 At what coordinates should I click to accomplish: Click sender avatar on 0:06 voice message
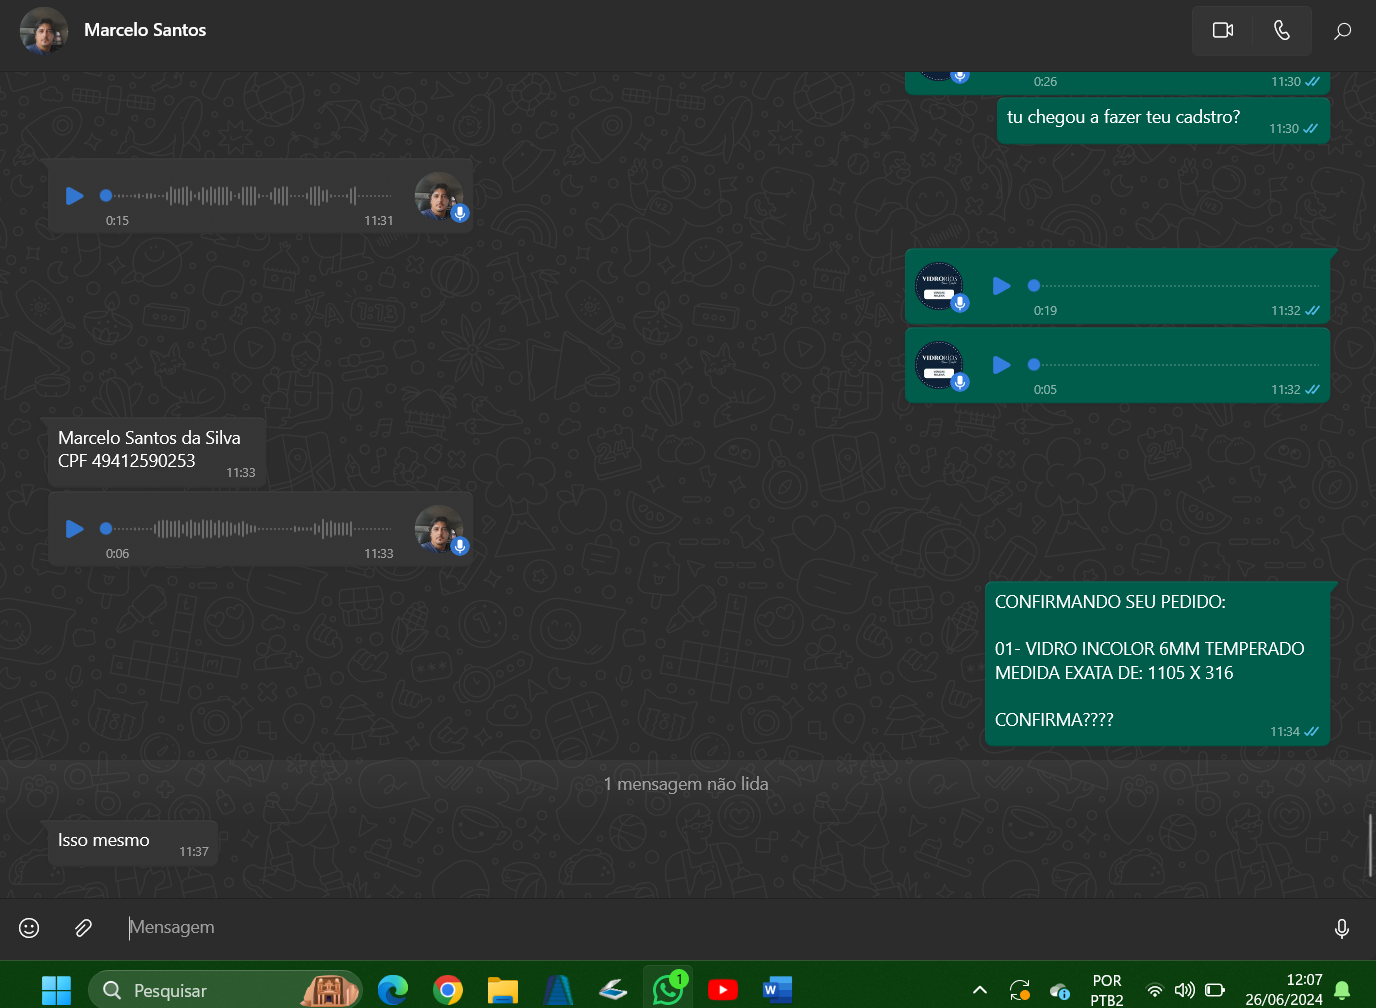pyautogui.click(x=439, y=528)
